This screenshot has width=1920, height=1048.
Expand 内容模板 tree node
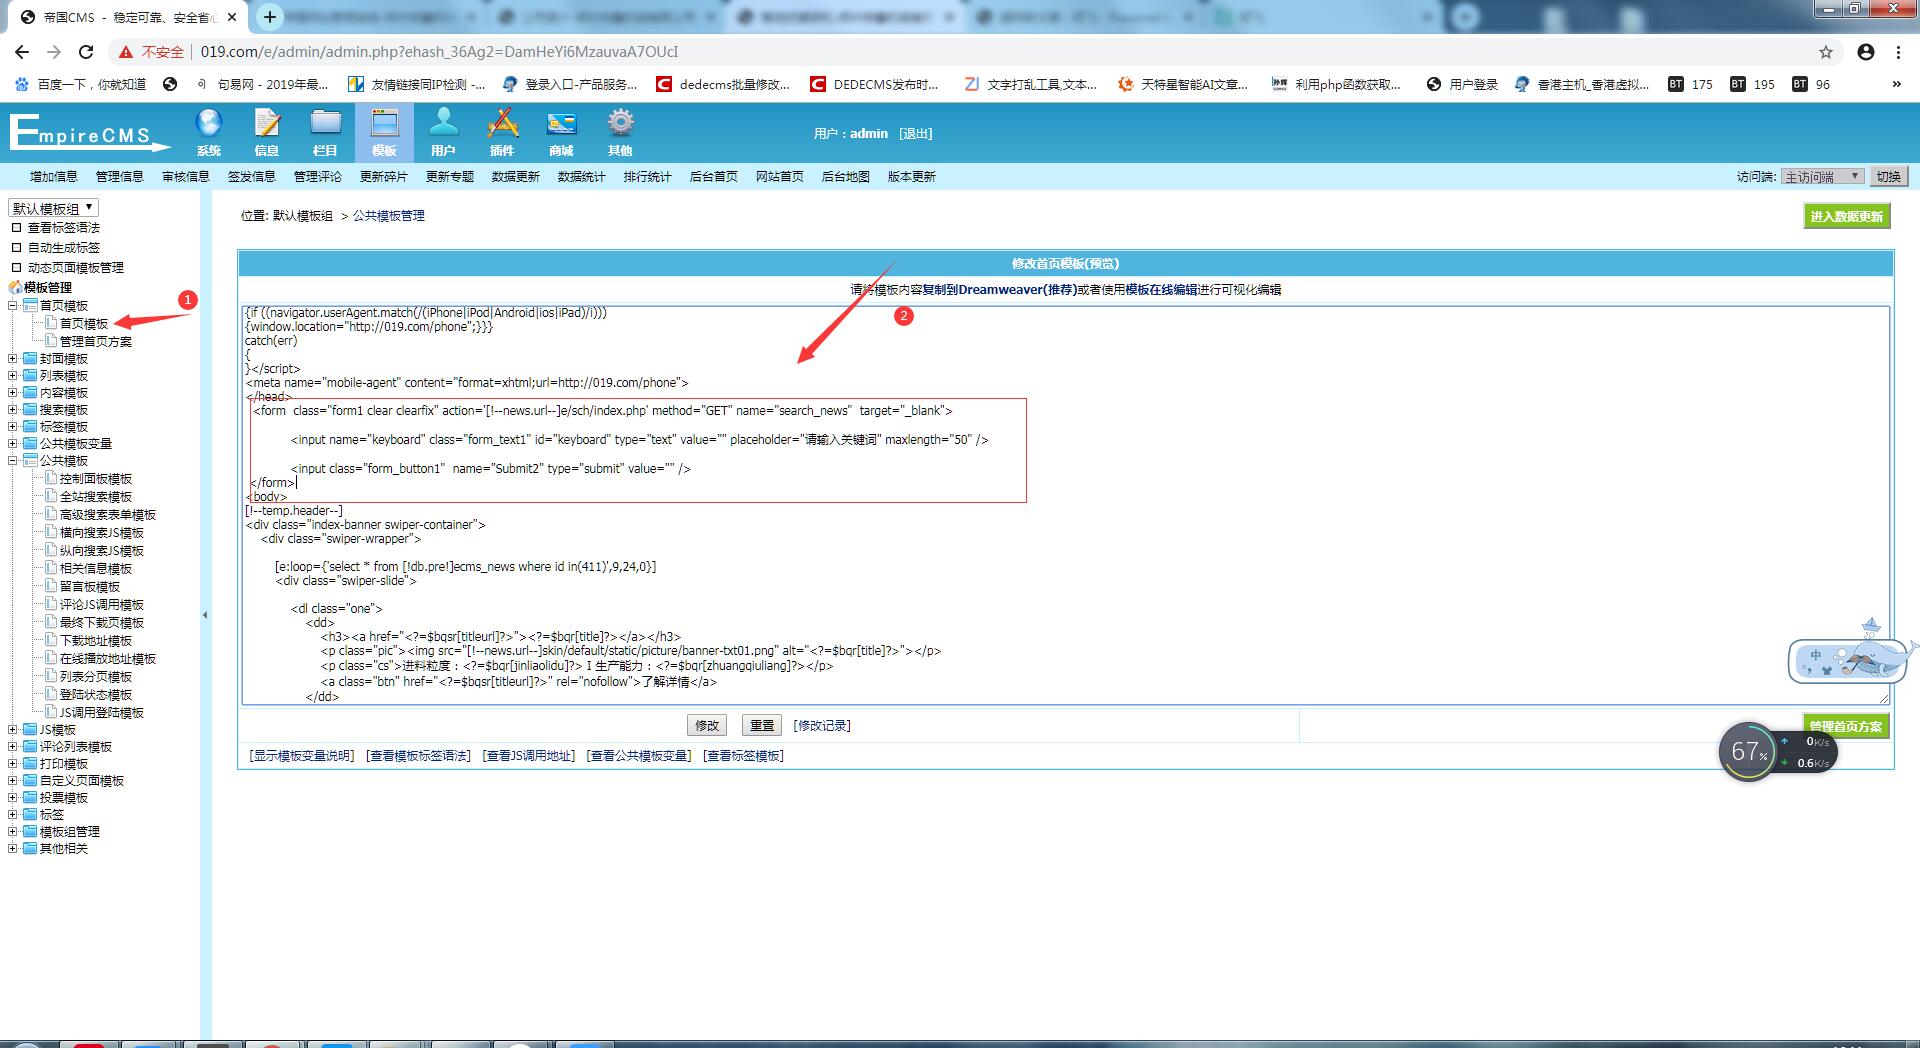13,392
